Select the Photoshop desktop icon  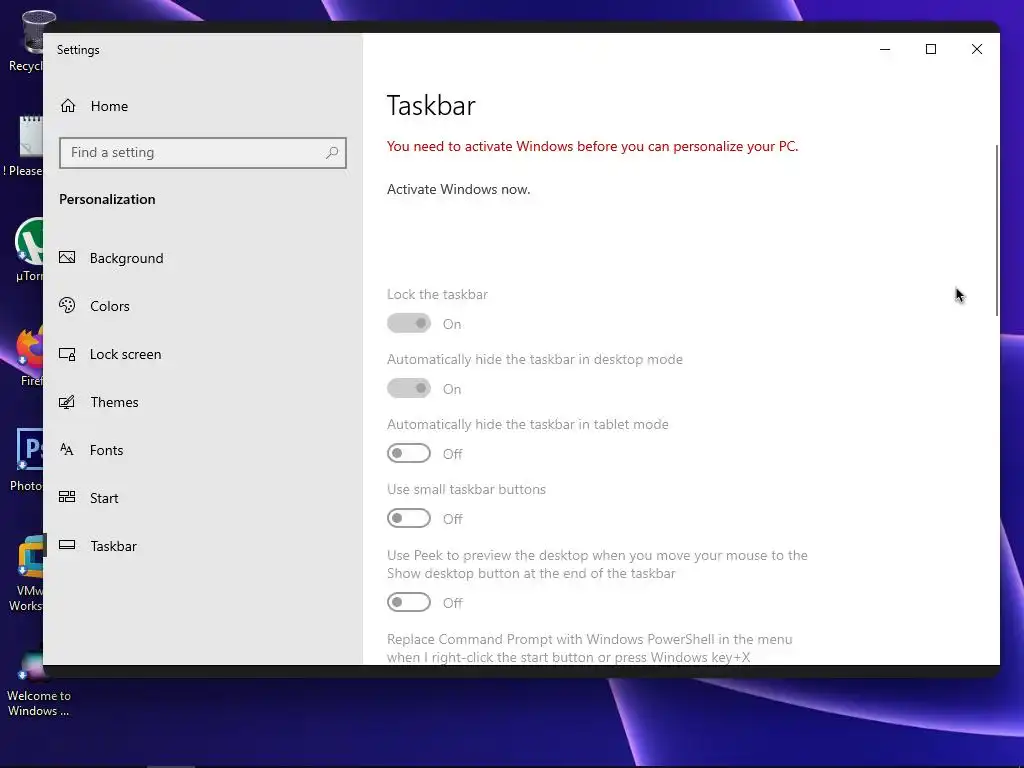click(27, 460)
